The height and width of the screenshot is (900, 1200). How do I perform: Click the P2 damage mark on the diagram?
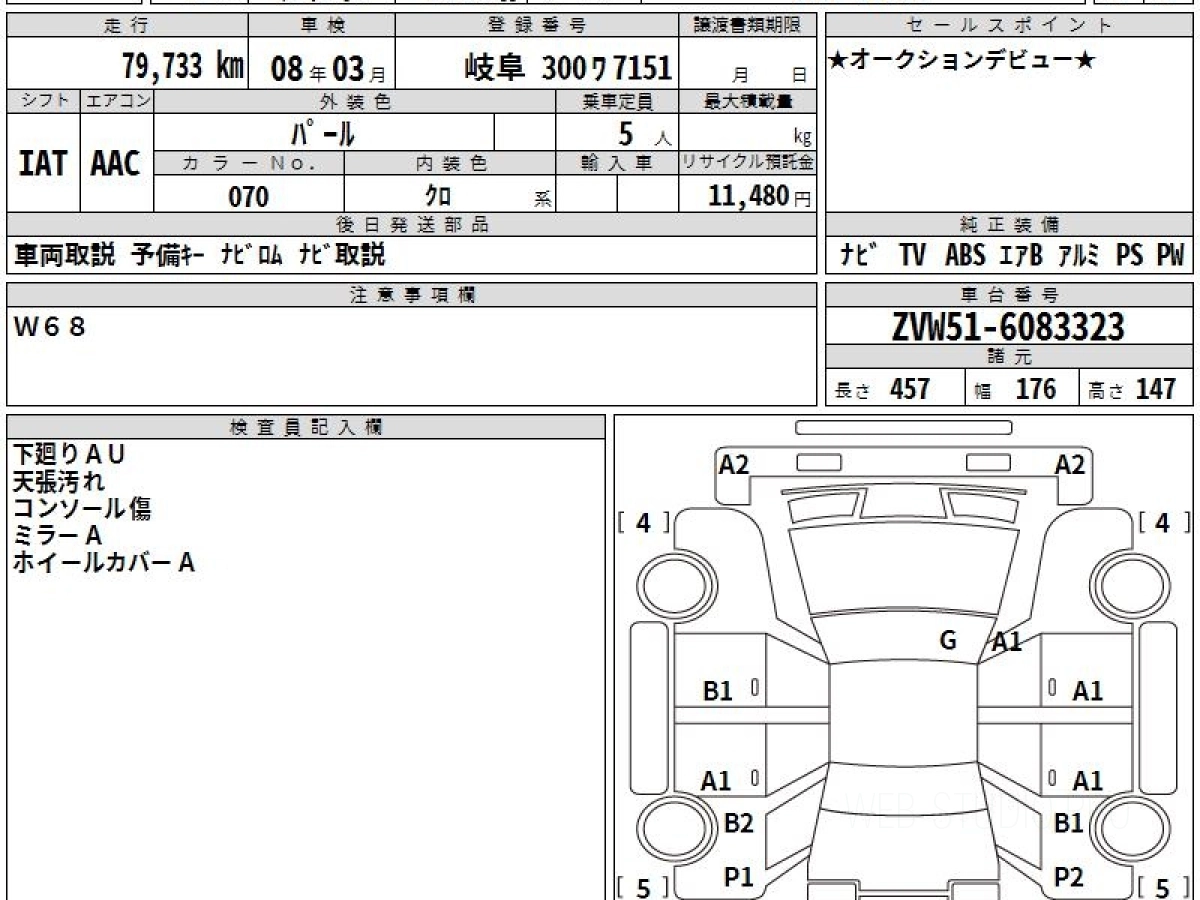1069,878
